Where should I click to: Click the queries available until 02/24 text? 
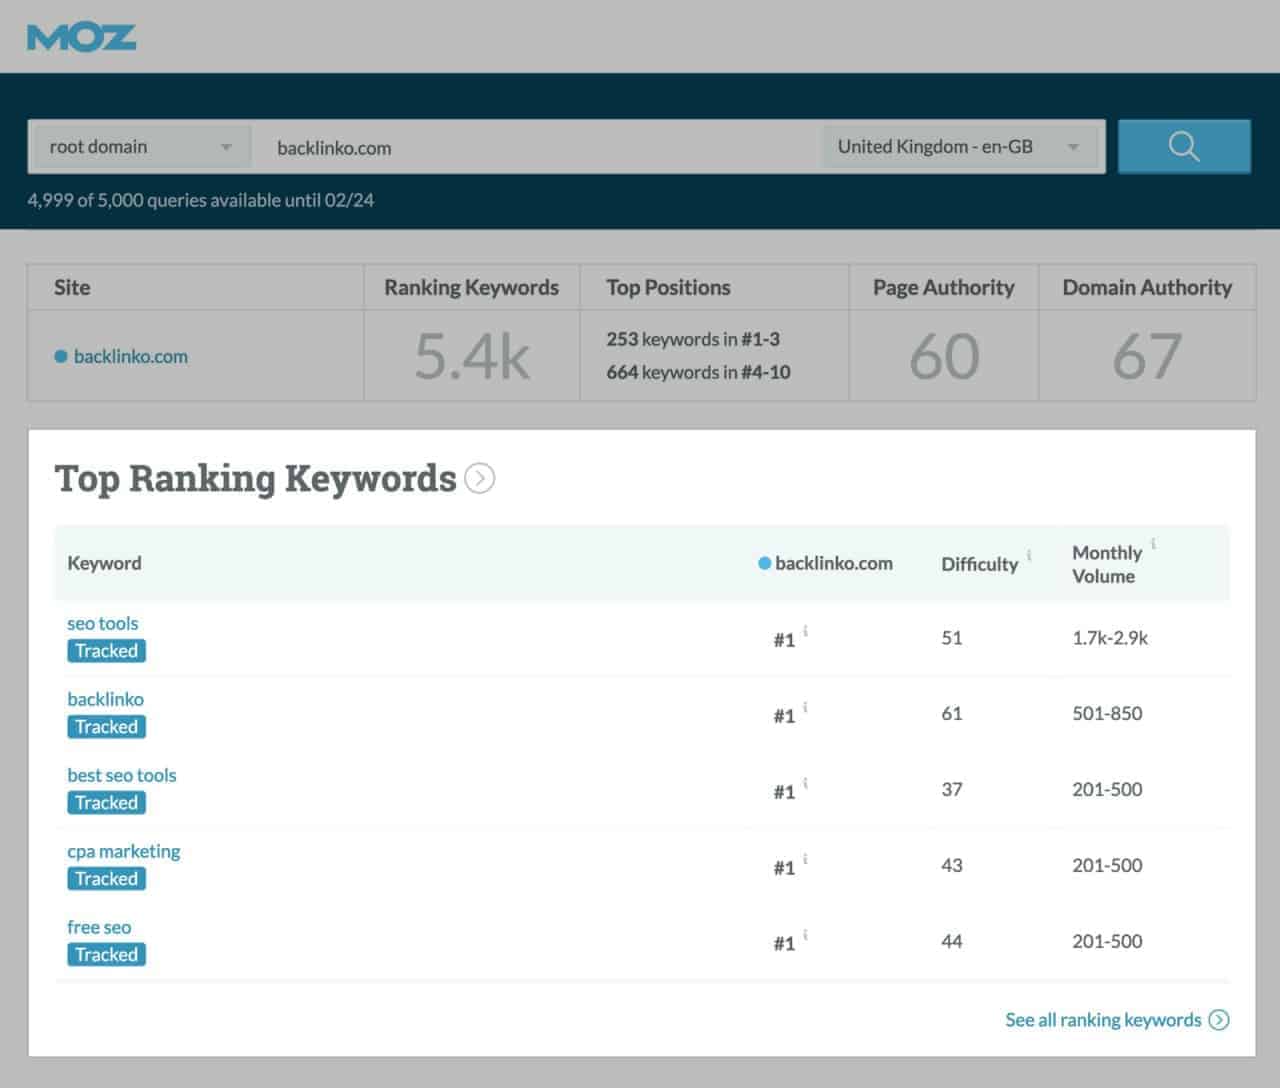coord(201,200)
